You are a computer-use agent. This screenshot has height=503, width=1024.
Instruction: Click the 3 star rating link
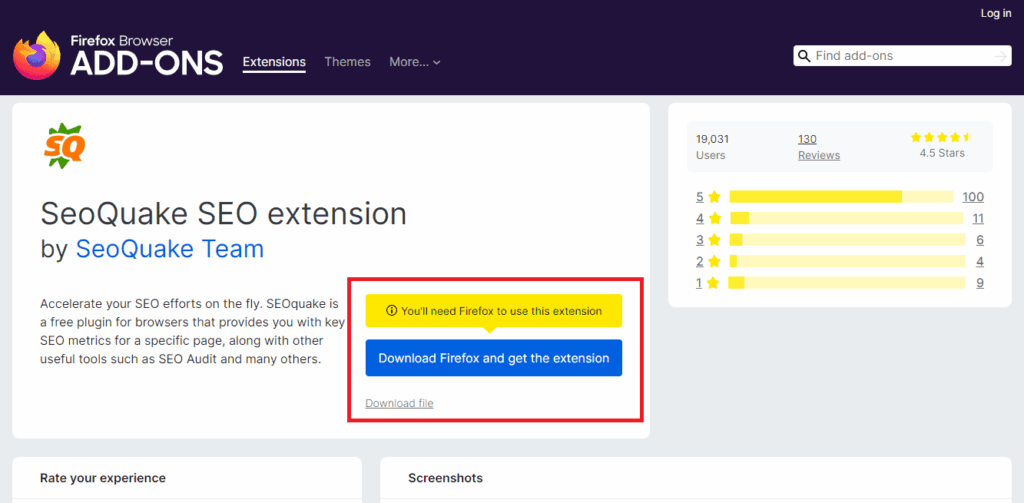[708, 240]
